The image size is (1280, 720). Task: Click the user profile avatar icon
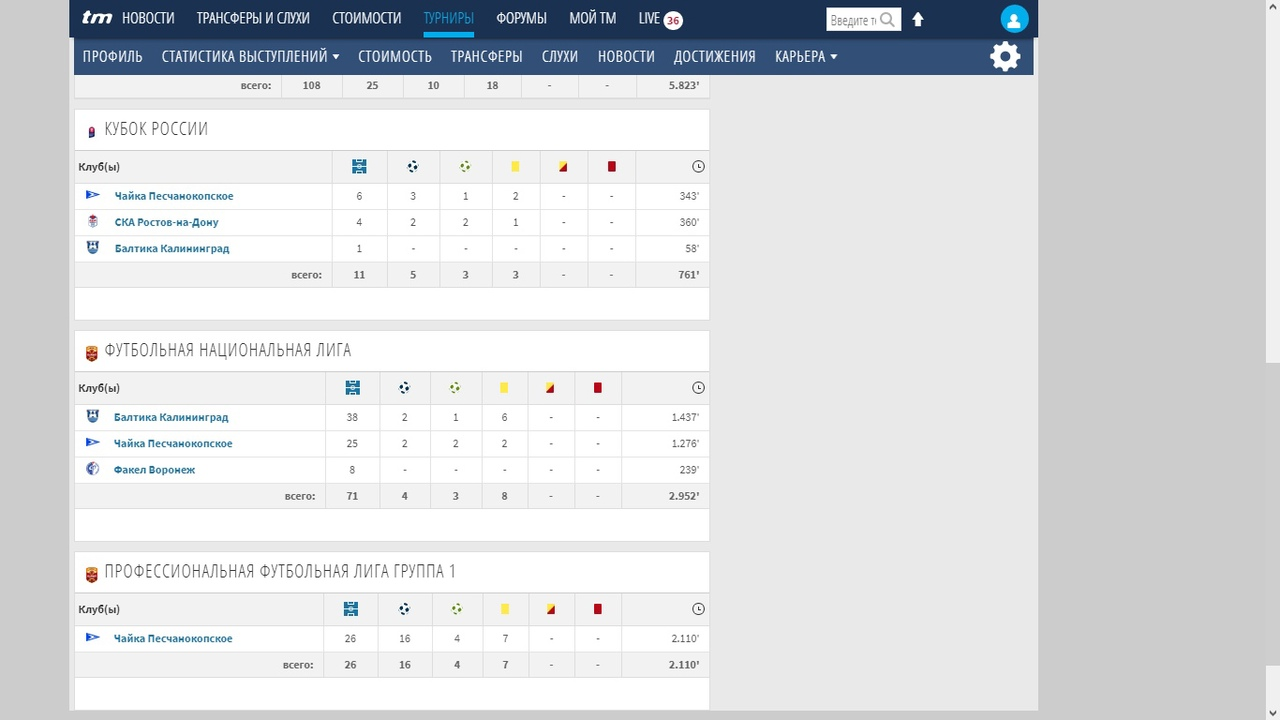pos(1014,19)
